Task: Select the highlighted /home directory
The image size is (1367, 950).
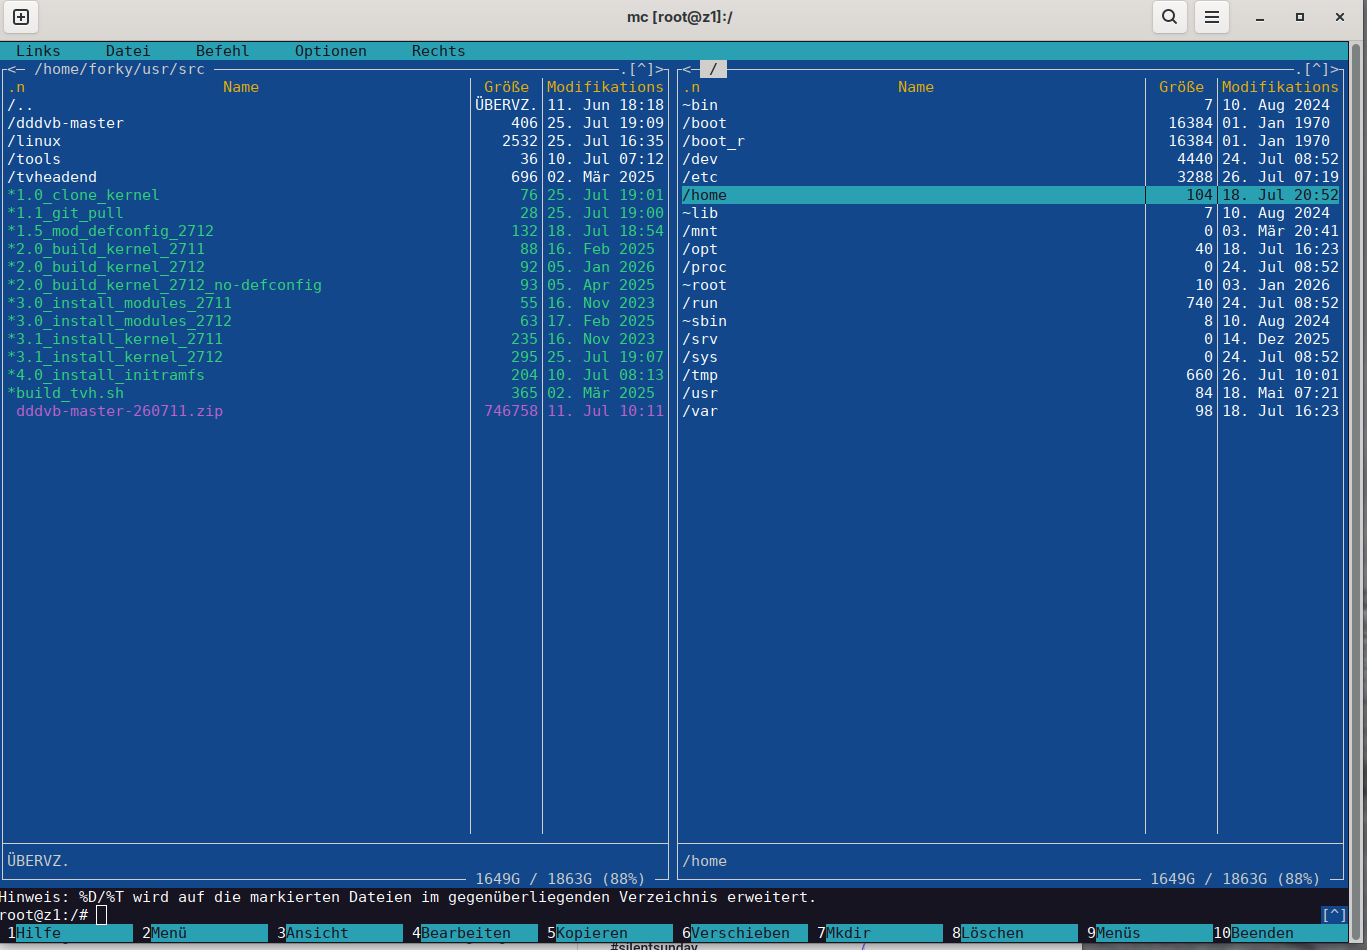Action: [x=1011, y=195]
